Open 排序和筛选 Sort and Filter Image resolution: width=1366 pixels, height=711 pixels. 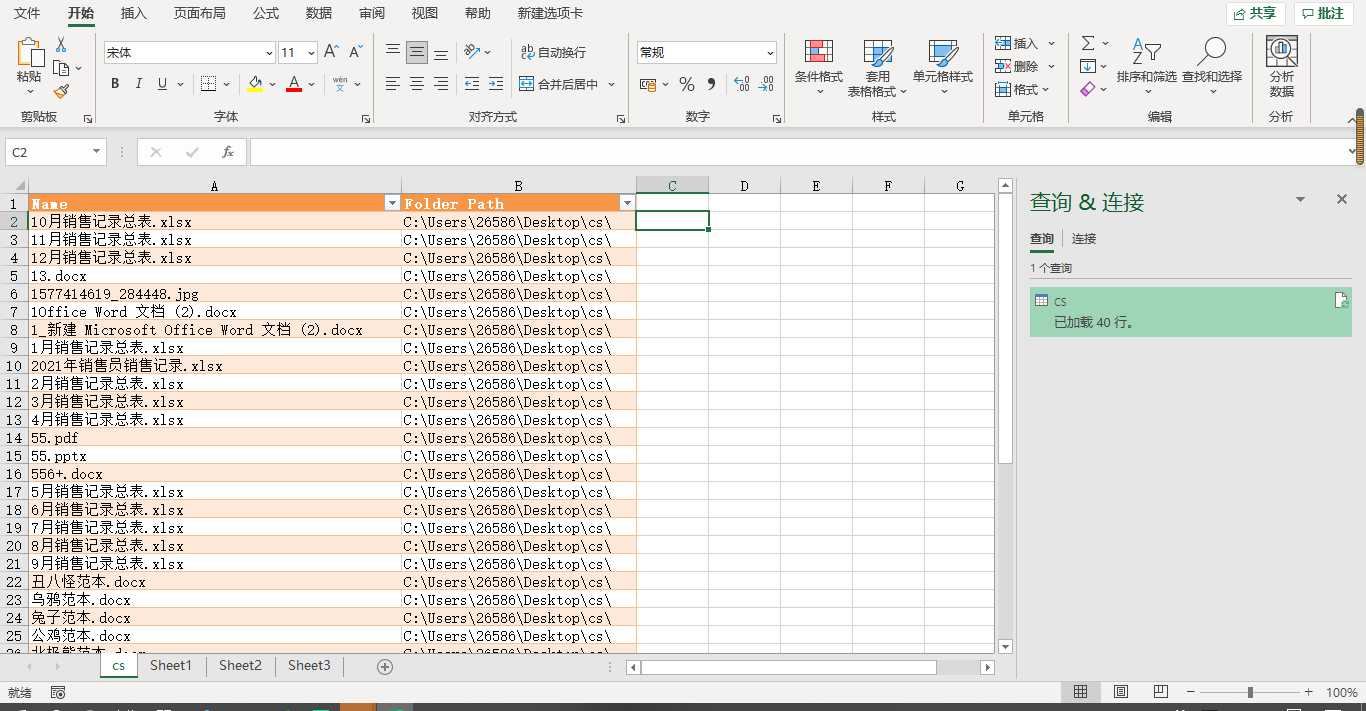(1147, 67)
